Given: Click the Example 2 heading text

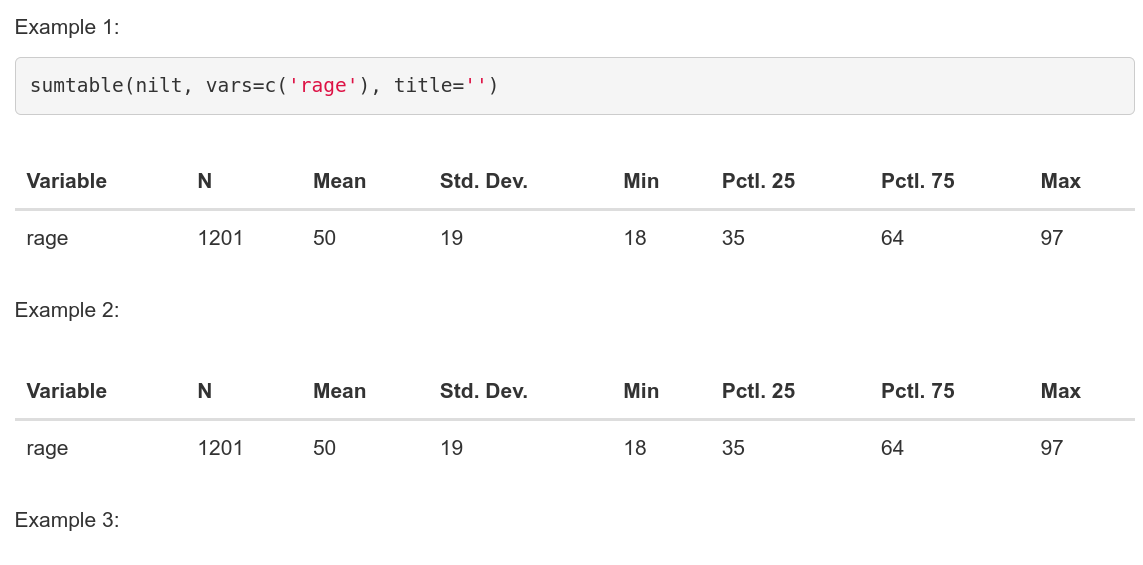Looking at the screenshot, I should (66, 310).
